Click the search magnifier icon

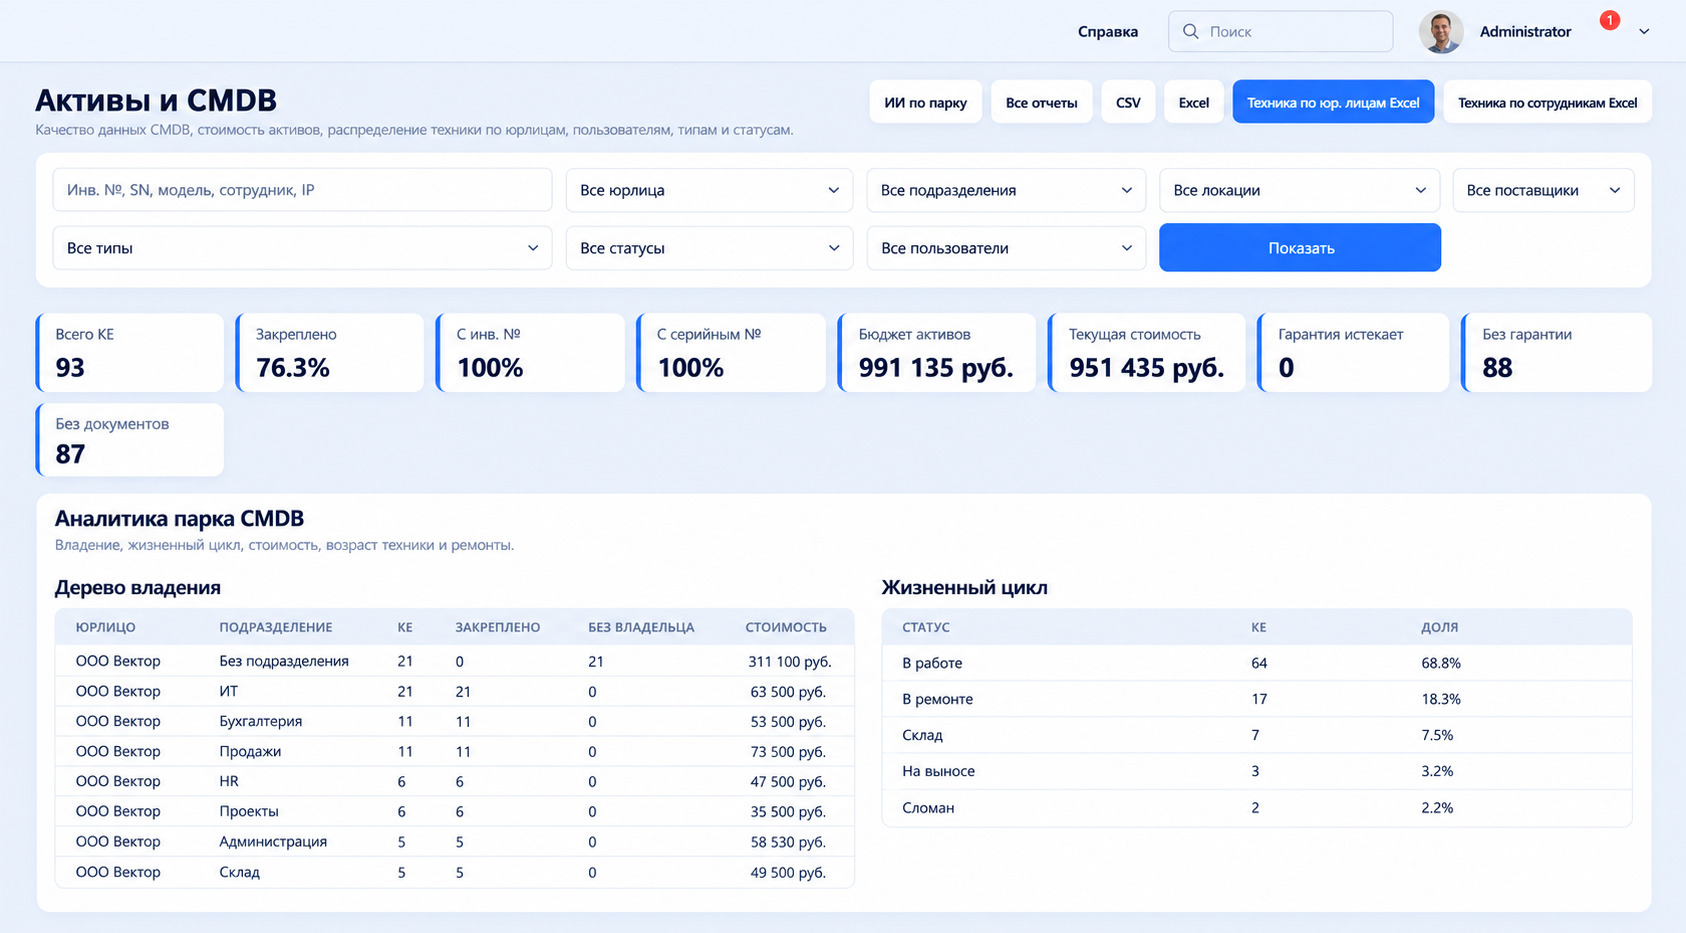[1190, 31]
